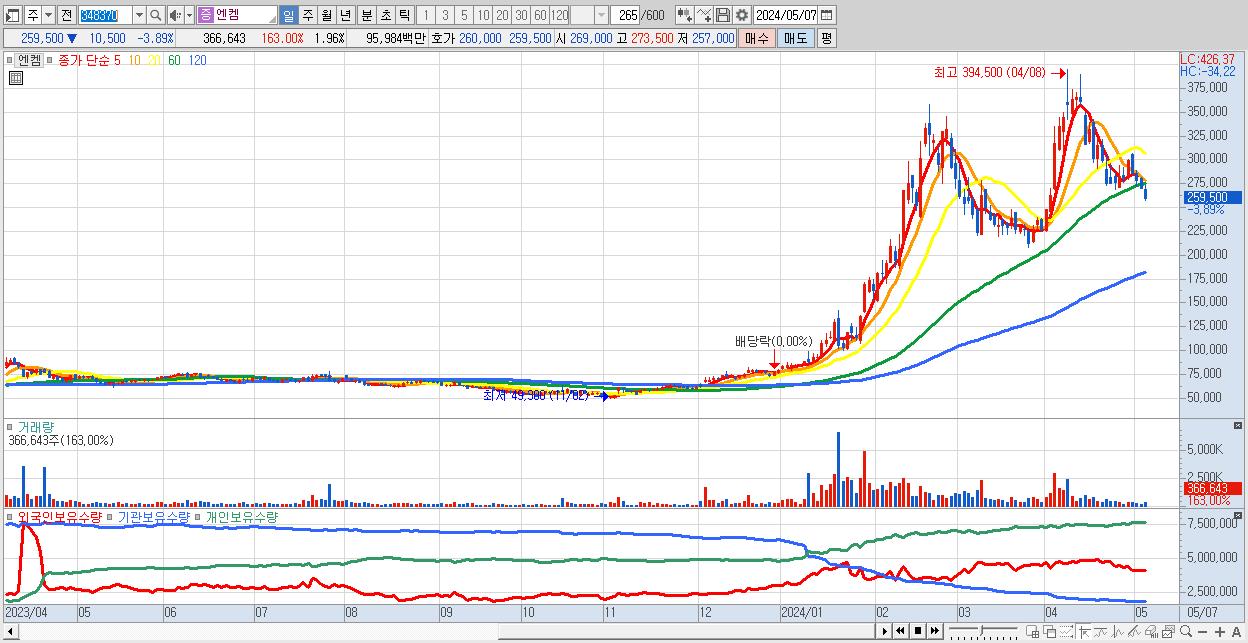Select interval 3 button
The height and width of the screenshot is (643, 1248).
click(x=445, y=15)
